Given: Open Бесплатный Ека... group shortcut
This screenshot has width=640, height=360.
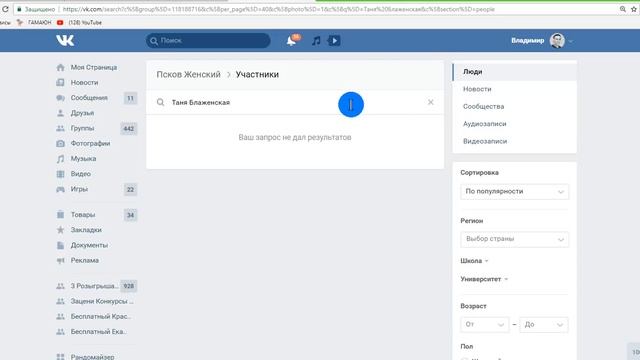Looking at the screenshot, I should 98,332.
